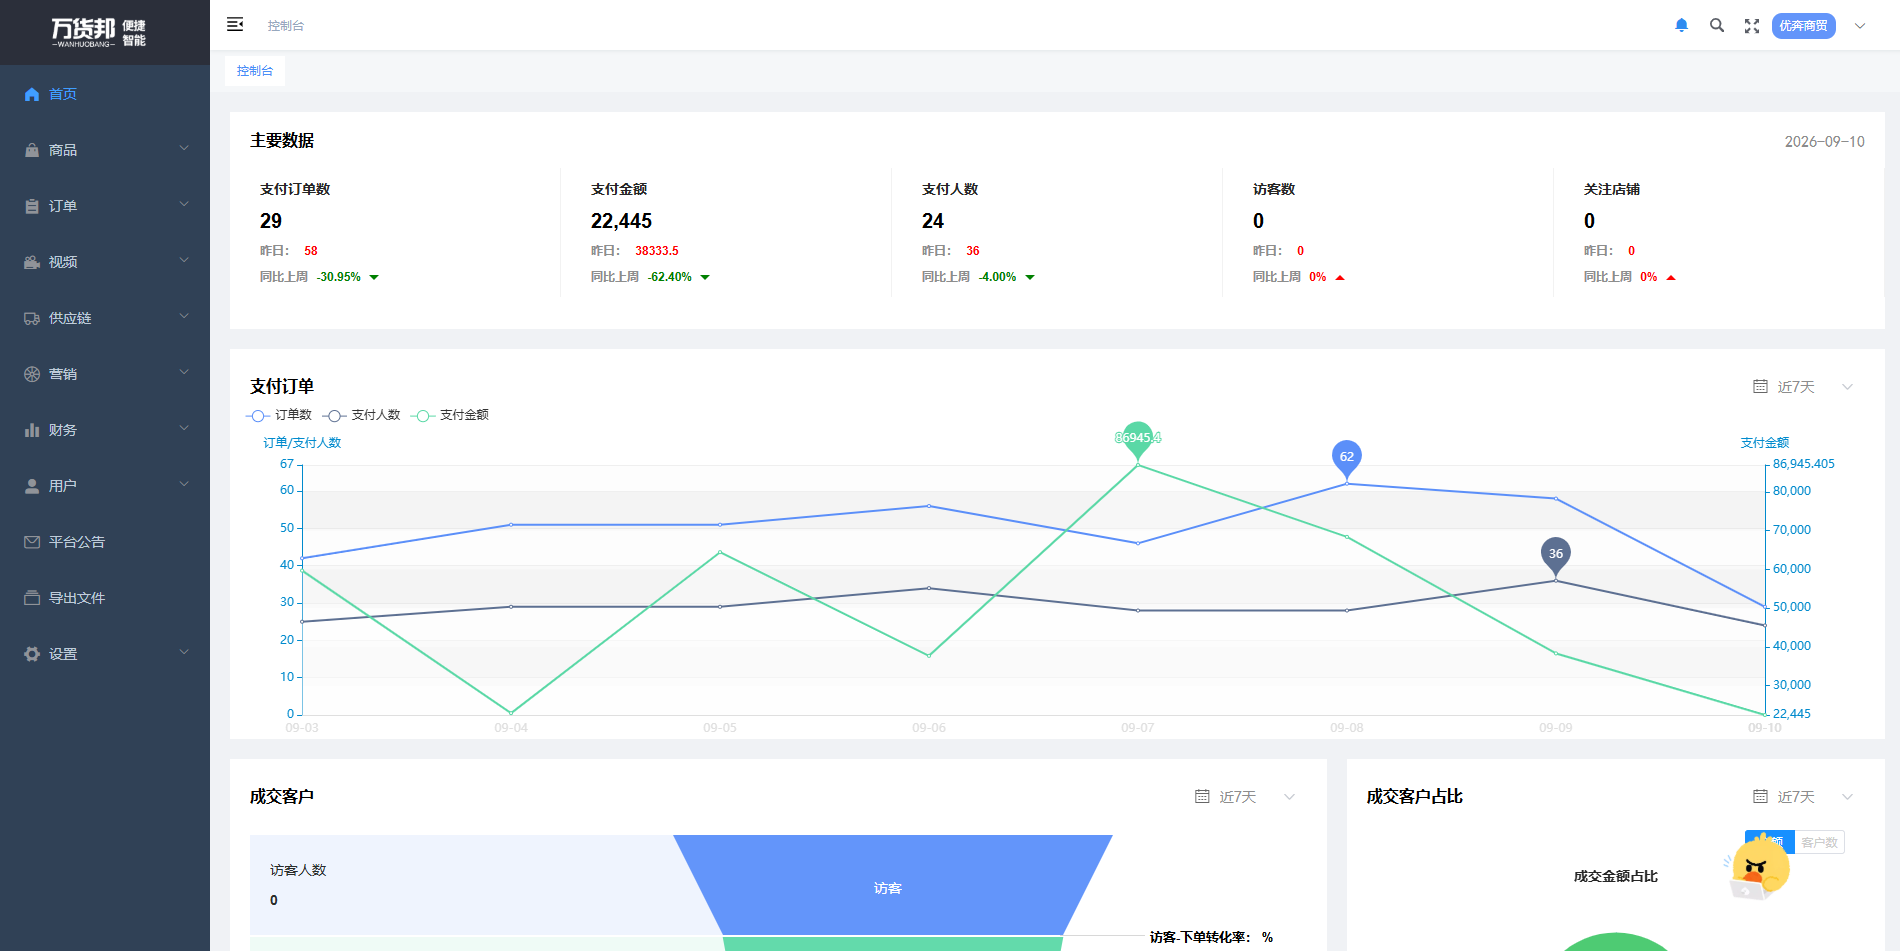Click the 商品 shopping bag icon

pyautogui.click(x=32, y=150)
